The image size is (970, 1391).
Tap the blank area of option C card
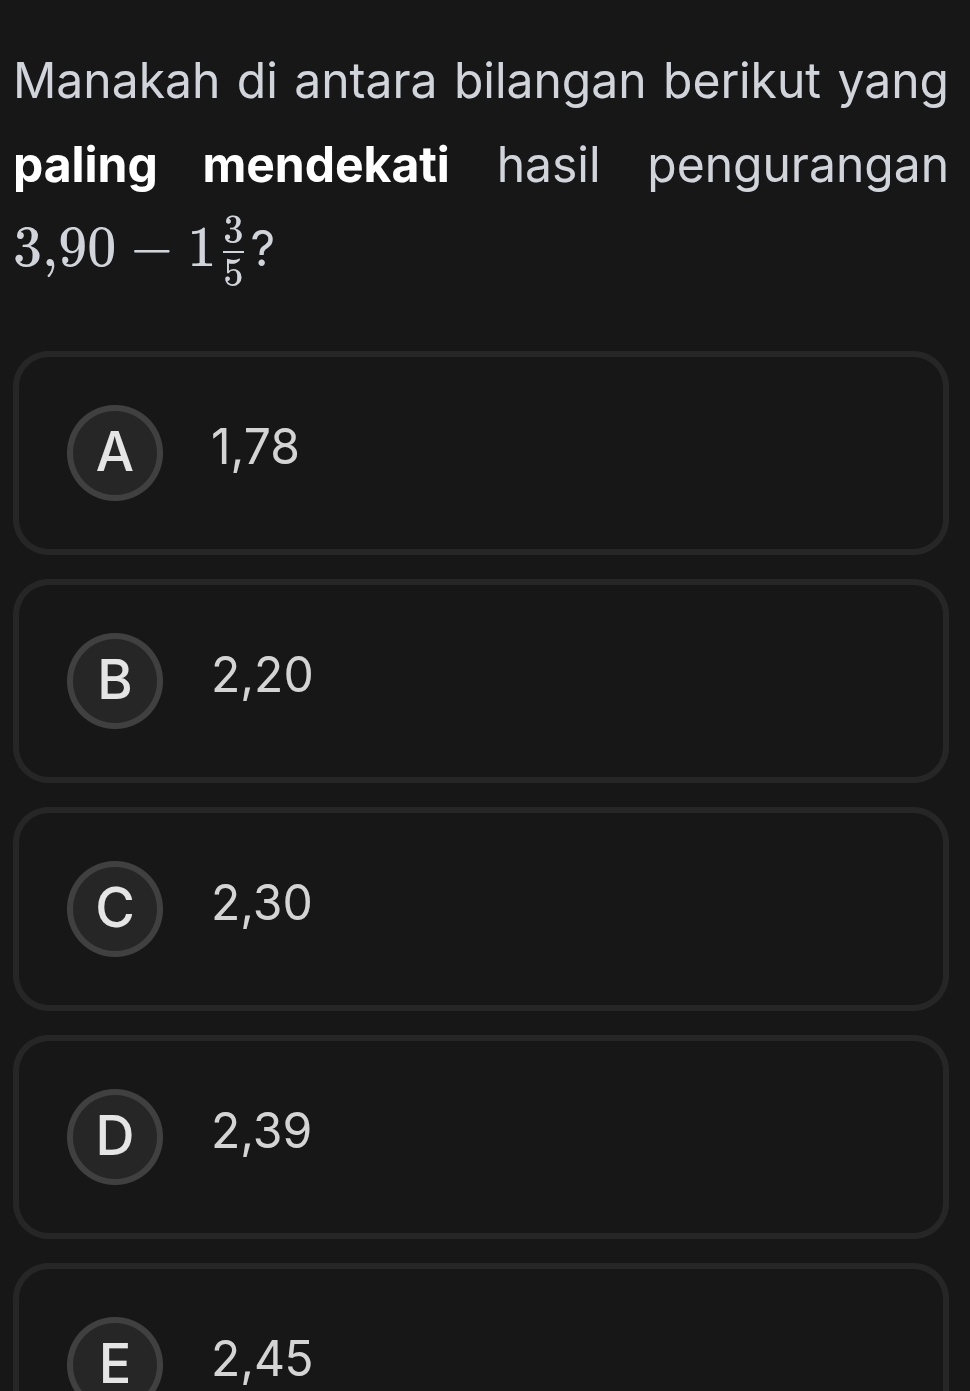(620, 909)
